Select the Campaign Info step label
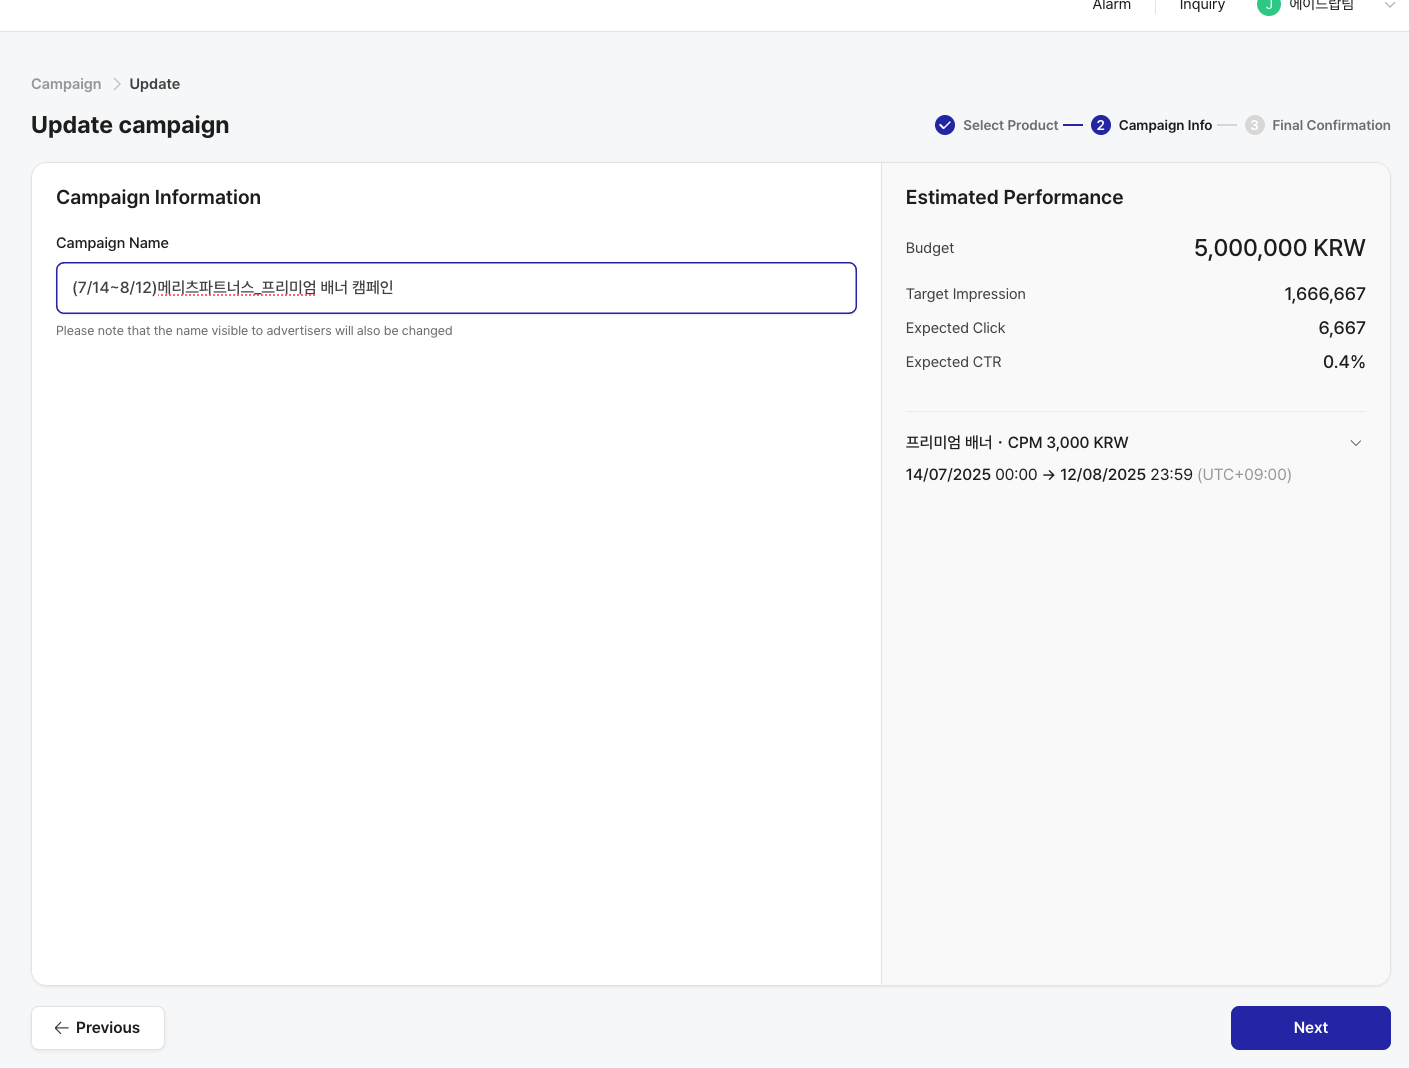This screenshot has height=1068, width=1409. 1165,125
